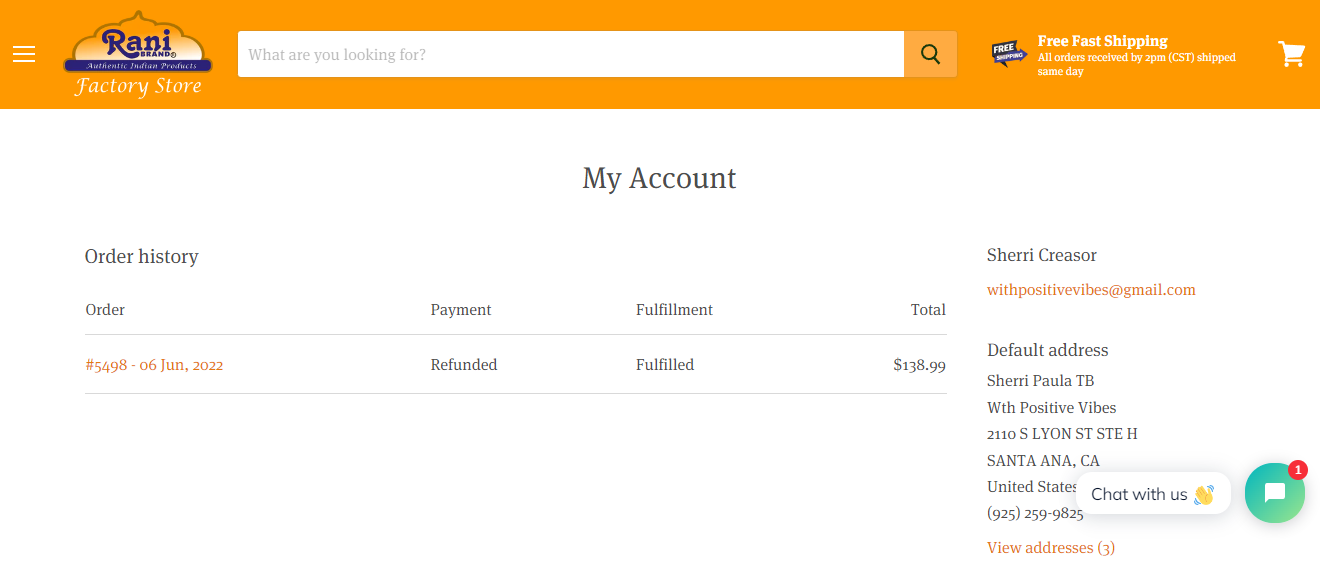The height and width of the screenshot is (574, 1320).
Task: Open View addresses (3) link
Action: (x=1051, y=548)
